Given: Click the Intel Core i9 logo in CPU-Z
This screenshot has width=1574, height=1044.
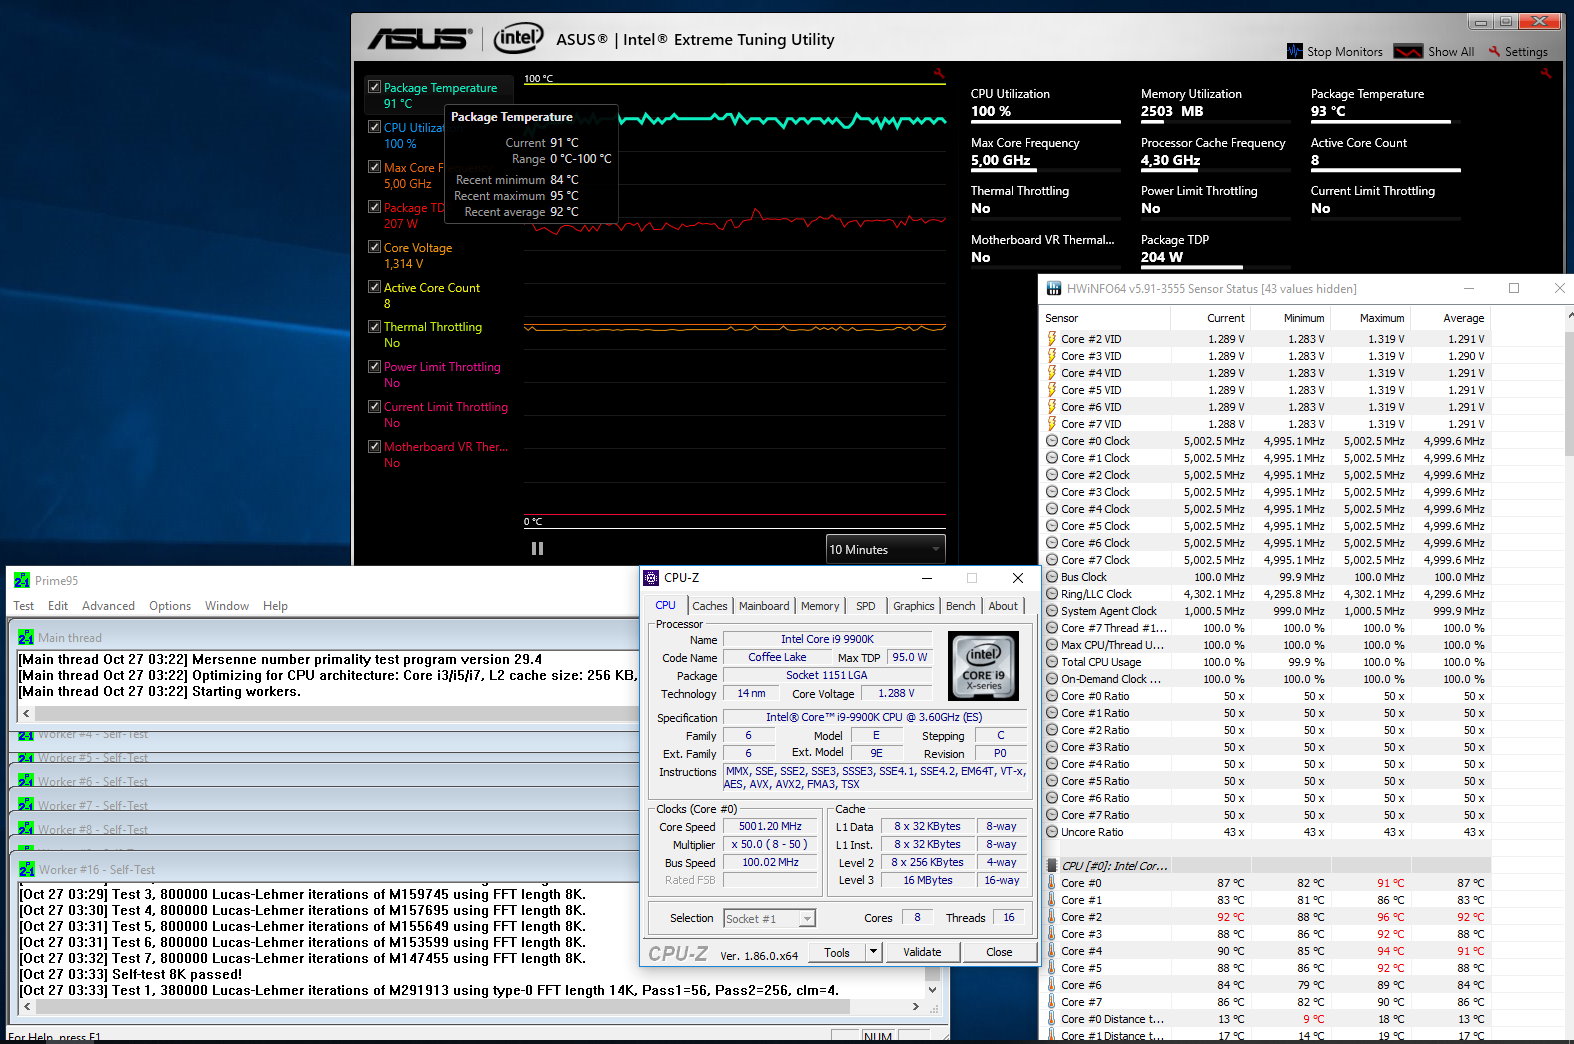Looking at the screenshot, I should (x=983, y=665).
